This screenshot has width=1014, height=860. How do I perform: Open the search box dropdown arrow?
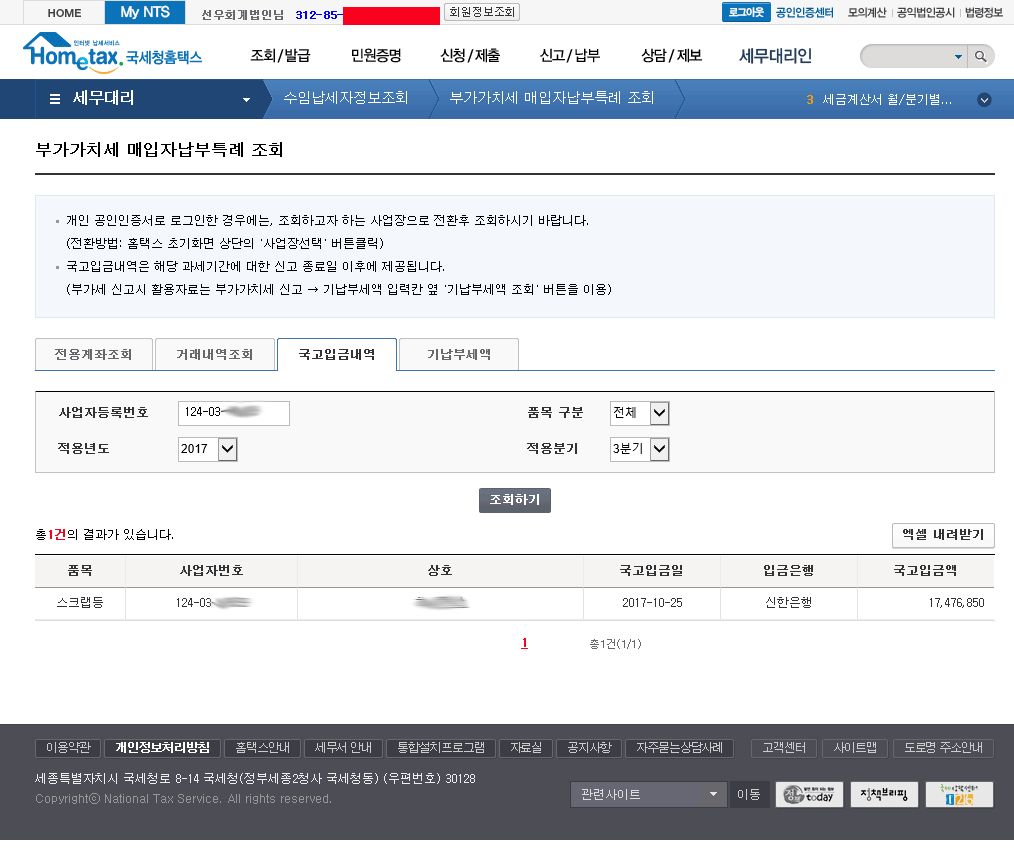pos(958,57)
